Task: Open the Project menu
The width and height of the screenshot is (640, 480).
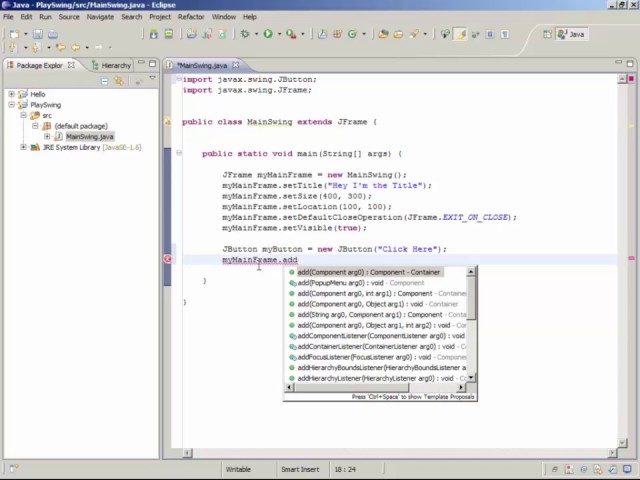Action: [160, 17]
